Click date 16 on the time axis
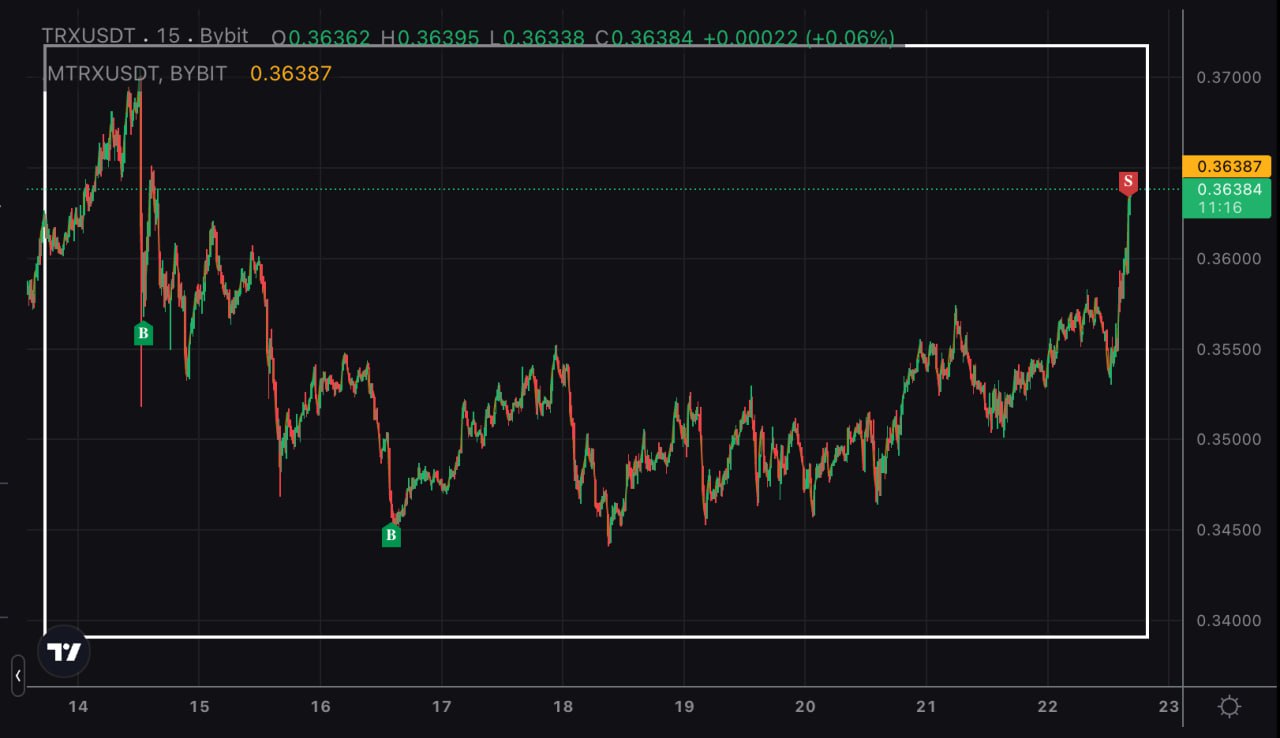This screenshot has width=1280, height=738. 320,707
